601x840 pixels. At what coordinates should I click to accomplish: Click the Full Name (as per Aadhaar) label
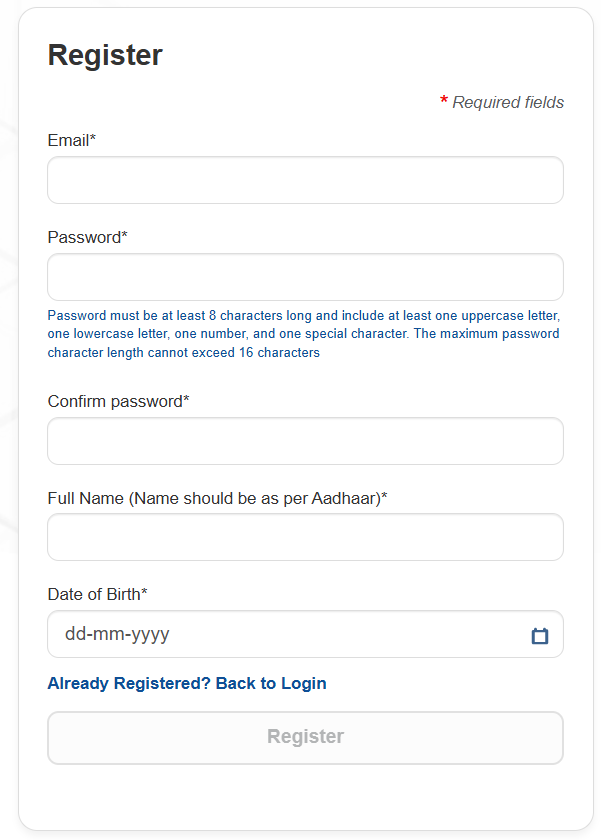(x=218, y=498)
